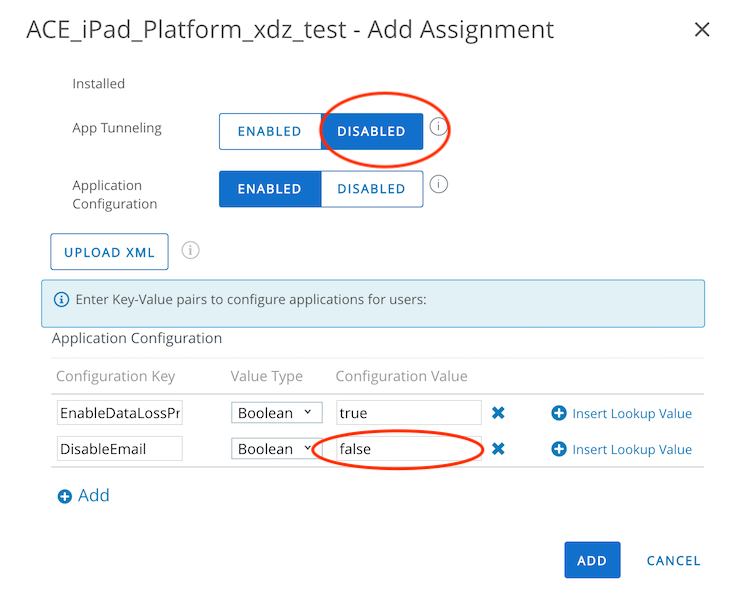Open Value Type dropdown for DisableEmail key
This screenshot has width=737, height=600.
(x=275, y=449)
